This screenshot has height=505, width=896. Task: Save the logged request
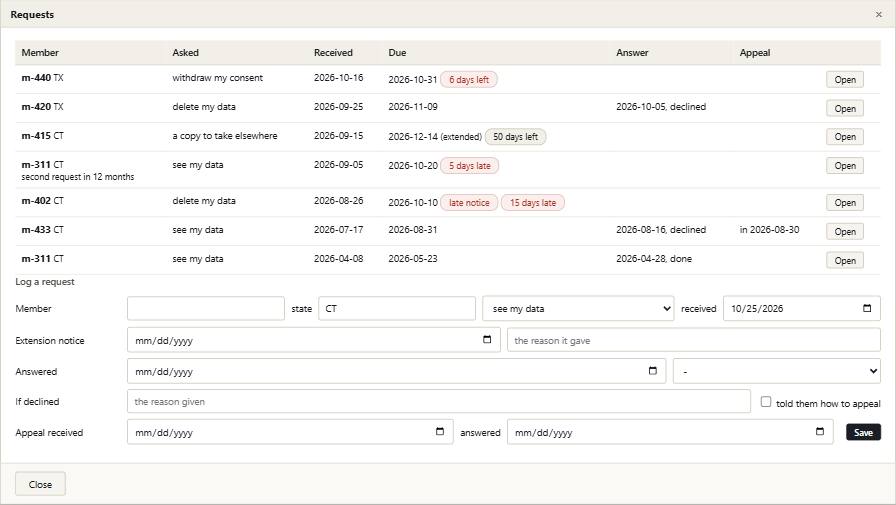click(863, 432)
